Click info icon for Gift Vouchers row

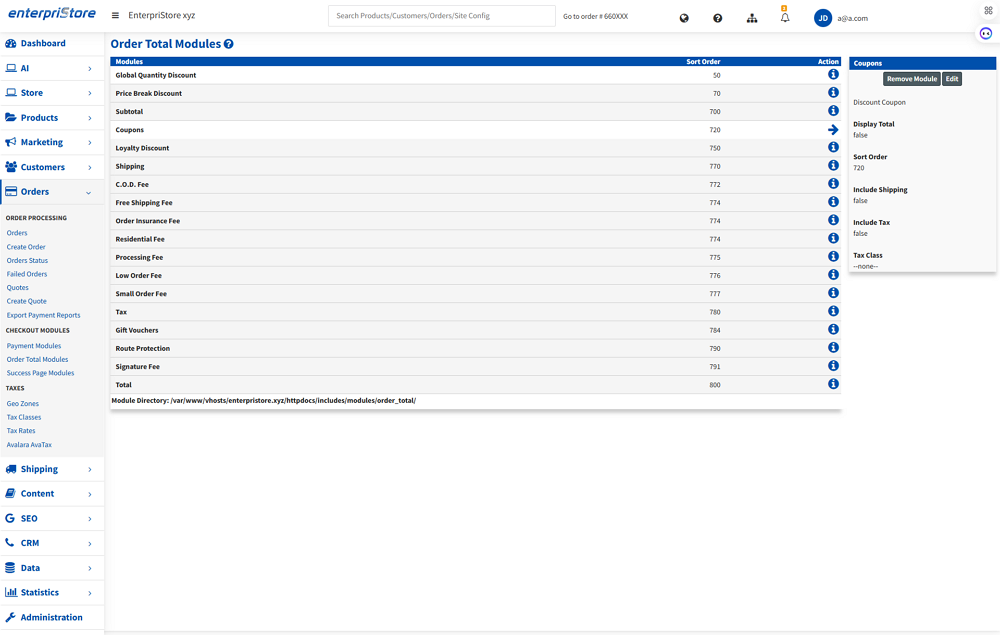(x=833, y=330)
